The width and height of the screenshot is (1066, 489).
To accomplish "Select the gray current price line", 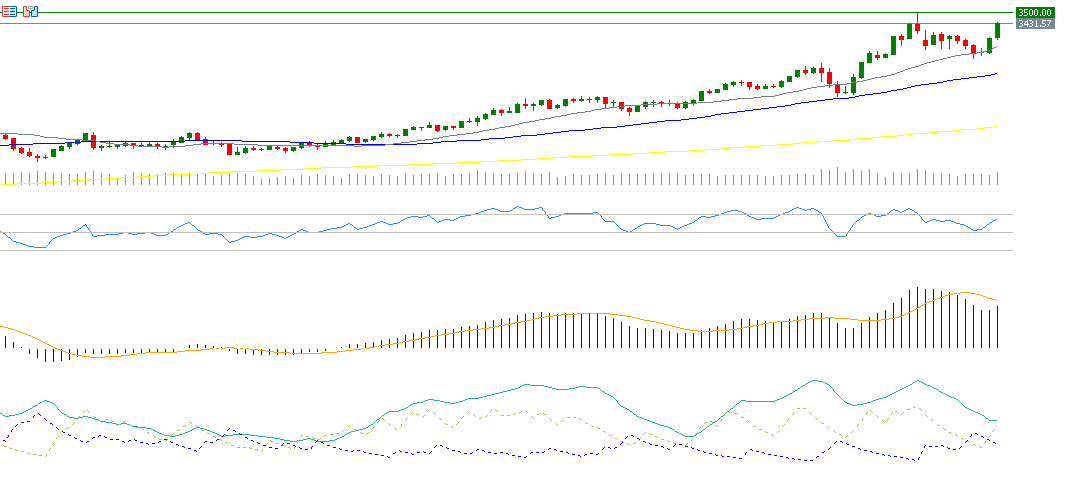I will pos(500,23).
